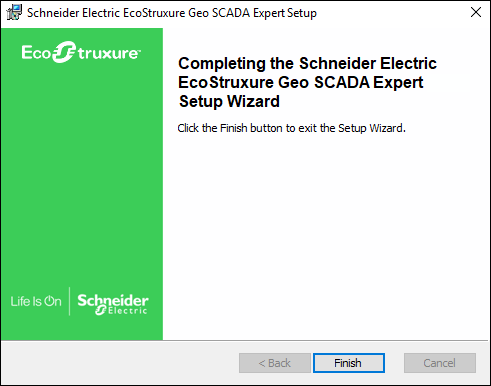Viewport: 491px width, 386px height.
Task: Click the vertical divider beside Life Is On
Action: coord(69,301)
